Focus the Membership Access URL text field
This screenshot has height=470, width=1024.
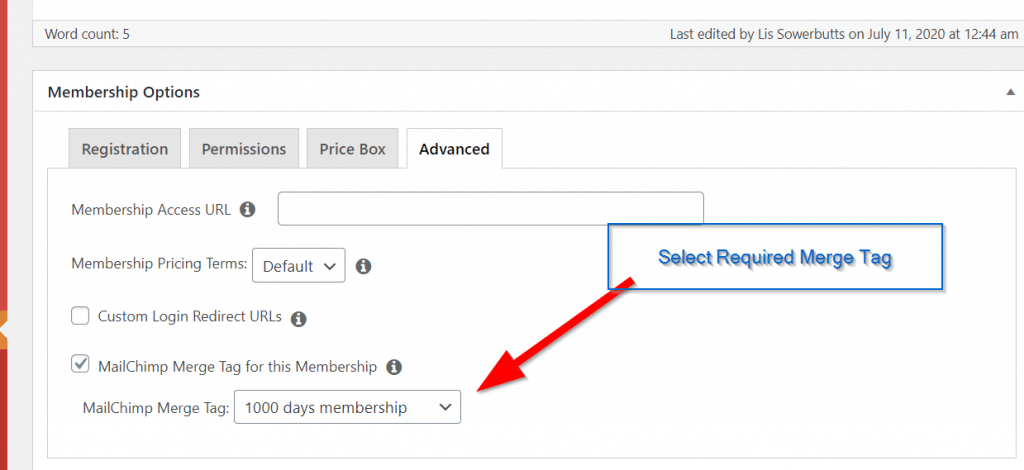[x=490, y=209]
